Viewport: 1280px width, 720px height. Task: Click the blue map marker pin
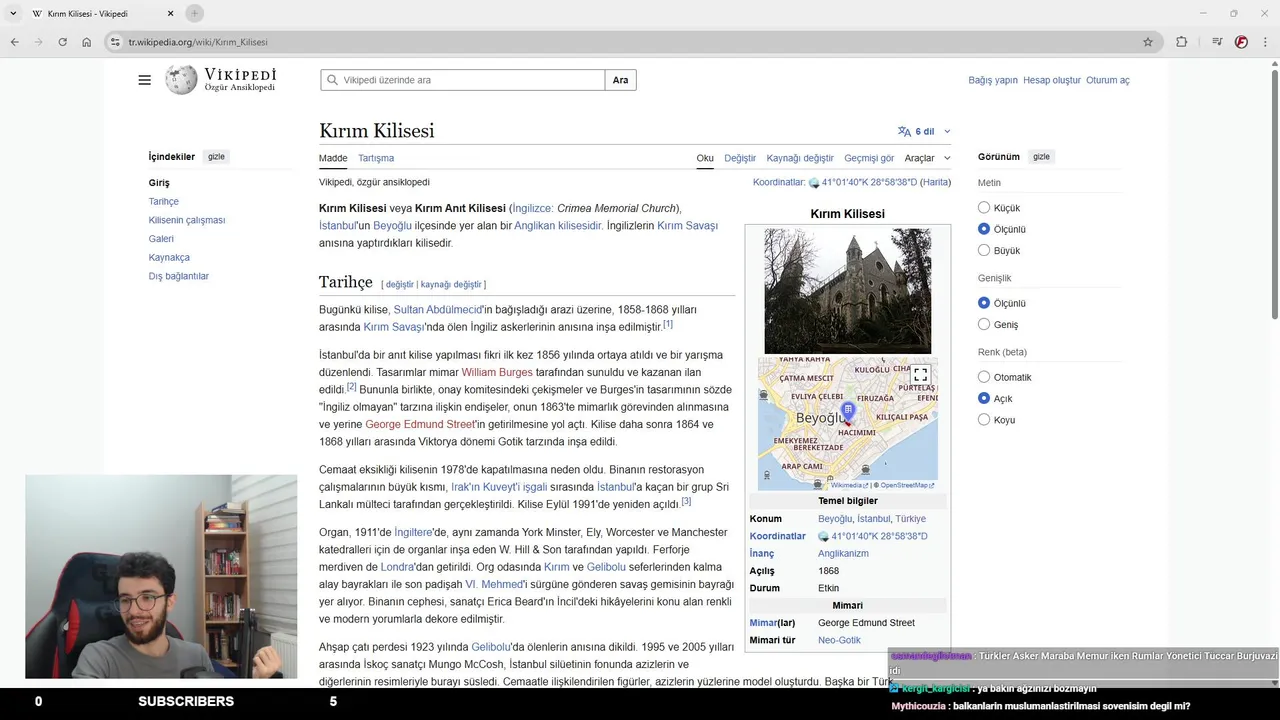pyautogui.click(x=848, y=410)
